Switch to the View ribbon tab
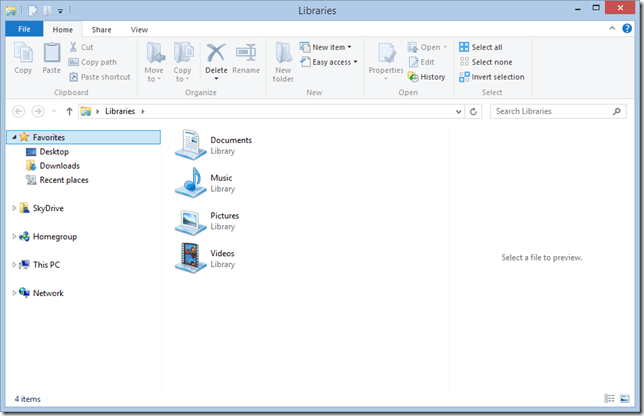Image resolution: width=644 pixels, height=416 pixels. coord(139,30)
